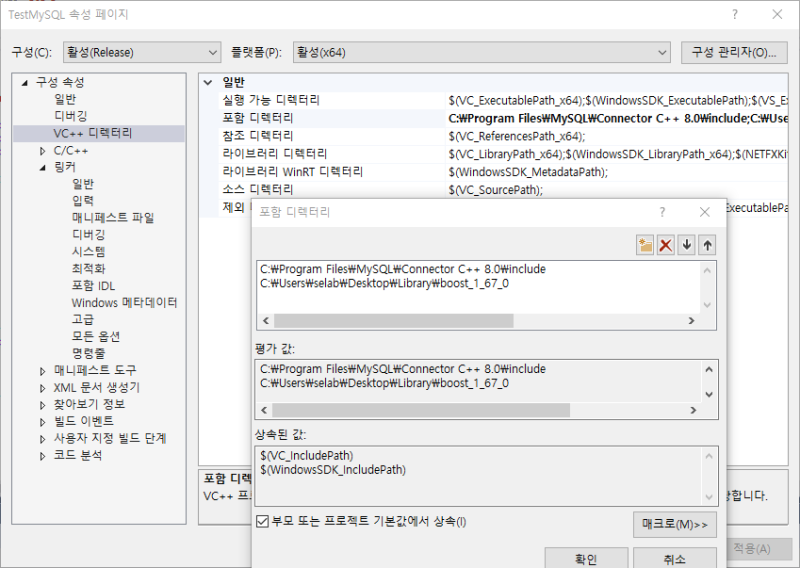Expand the 매니페스트 도구 node
The image size is (800, 568).
click(43, 371)
